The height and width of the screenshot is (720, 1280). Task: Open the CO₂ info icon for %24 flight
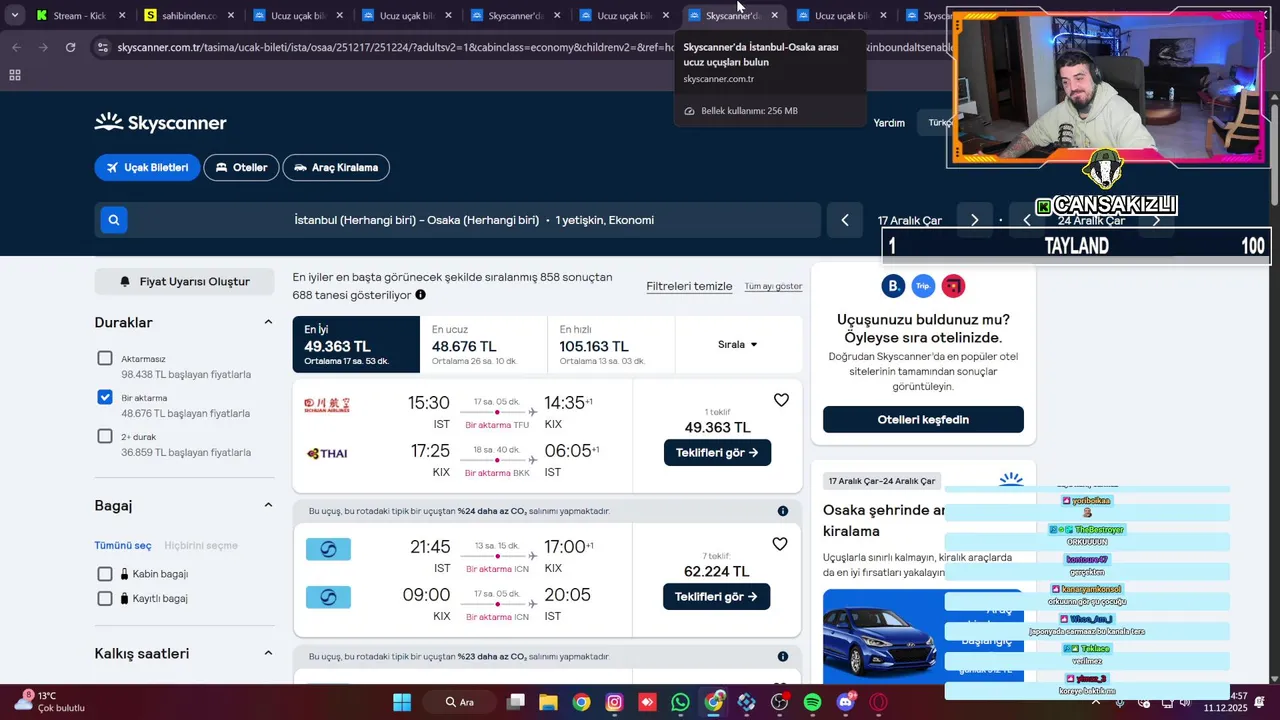pyautogui.click(x=783, y=511)
